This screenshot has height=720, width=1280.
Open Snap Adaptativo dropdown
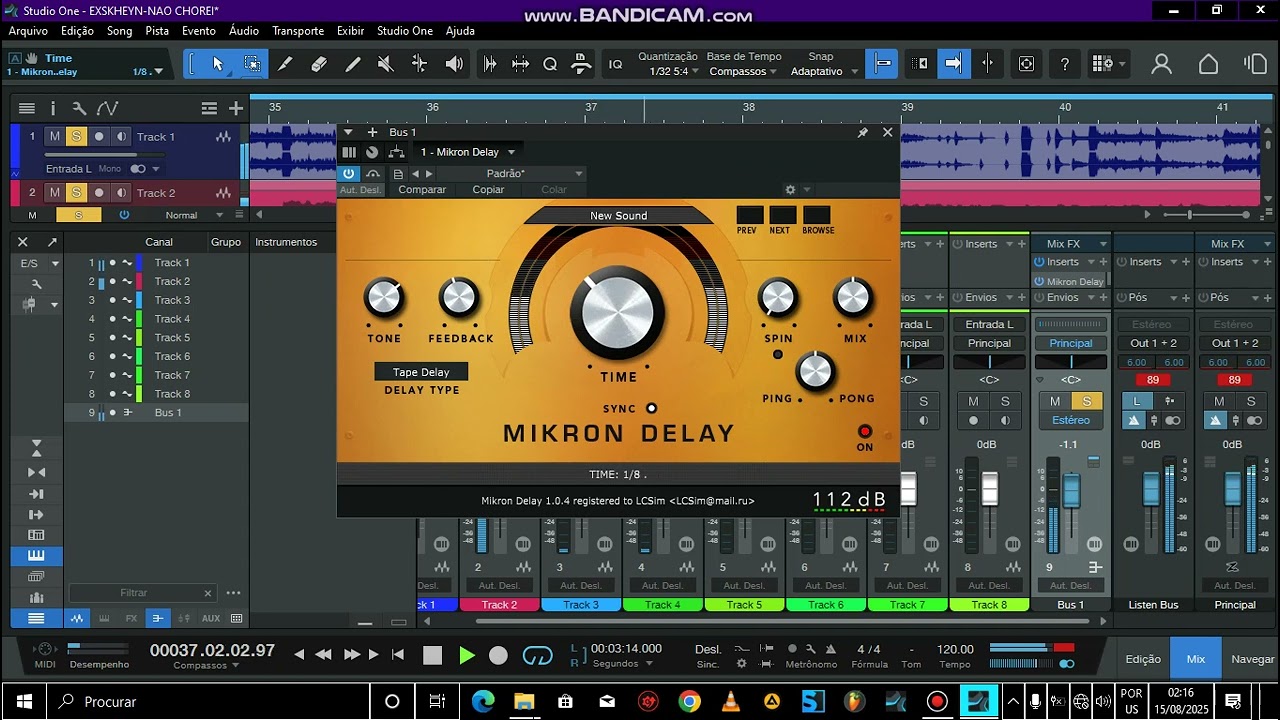[824, 72]
